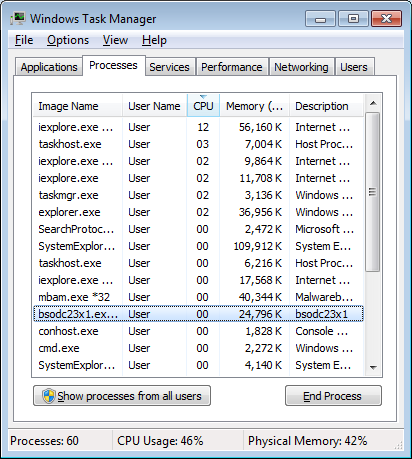Select the conhost.exe process

click(x=198, y=331)
